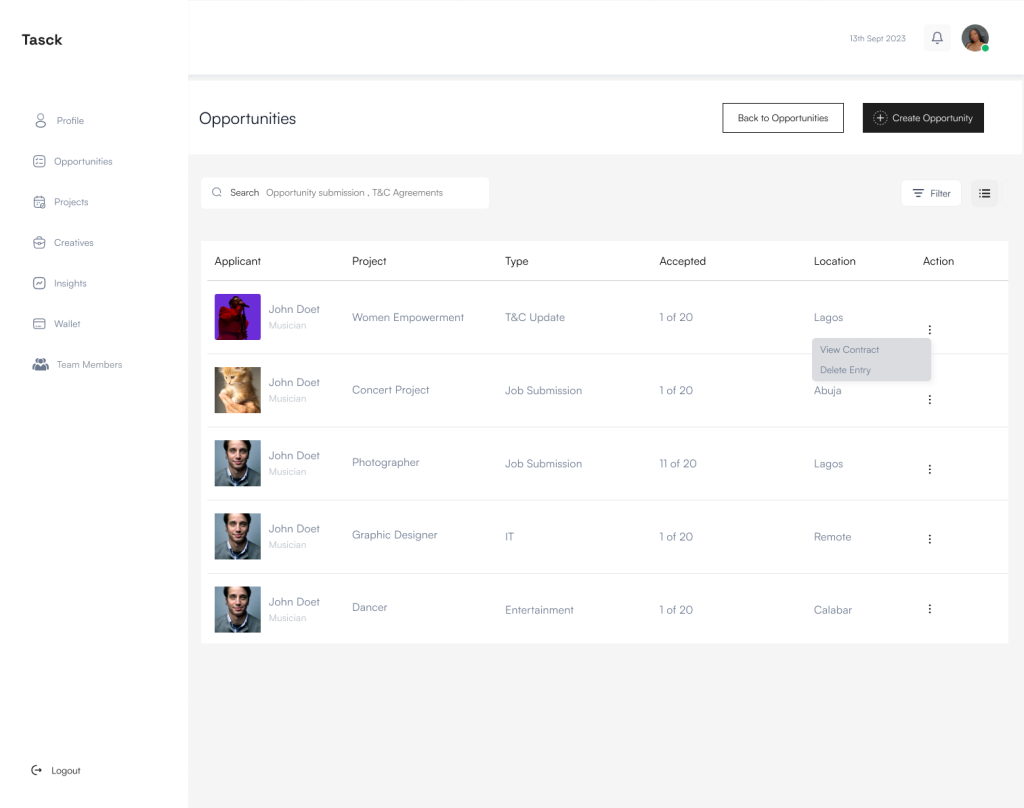This screenshot has width=1024, height=808.
Task: Expand three-dot menu for Dancer row
Action: [x=930, y=609]
